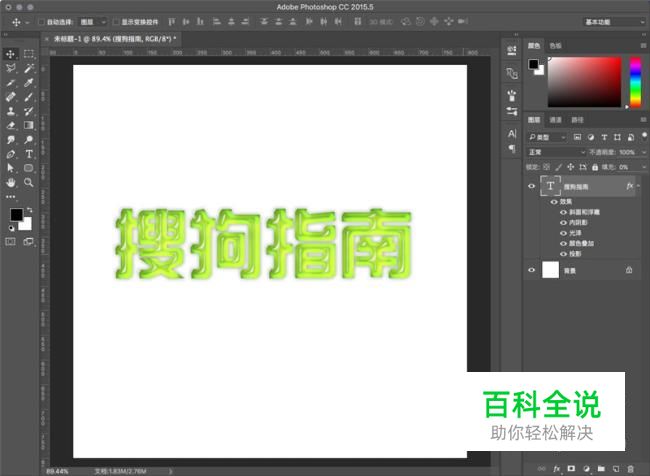Open the Layers panel flyout menu
The width and height of the screenshot is (650, 476).
pos(643,120)
